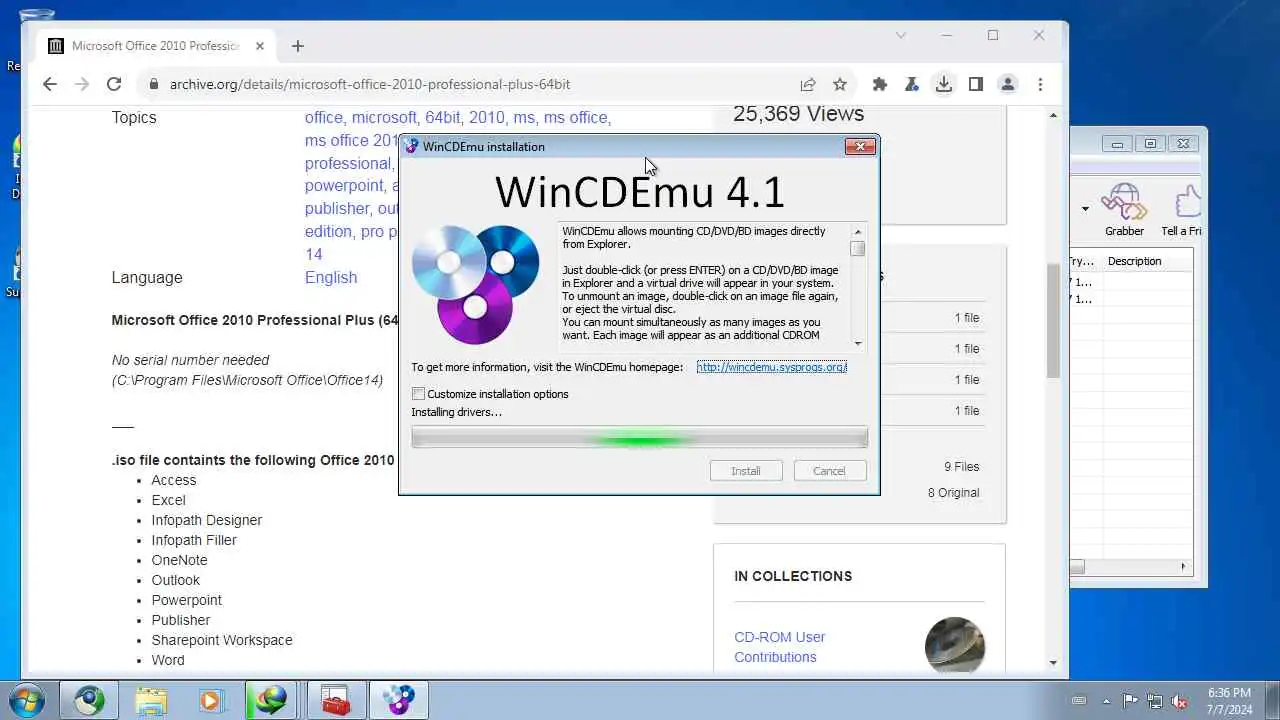Toggle the Chrome side panel icon
The height and width of the screenshot is (720, 1280).
point(976,84)
